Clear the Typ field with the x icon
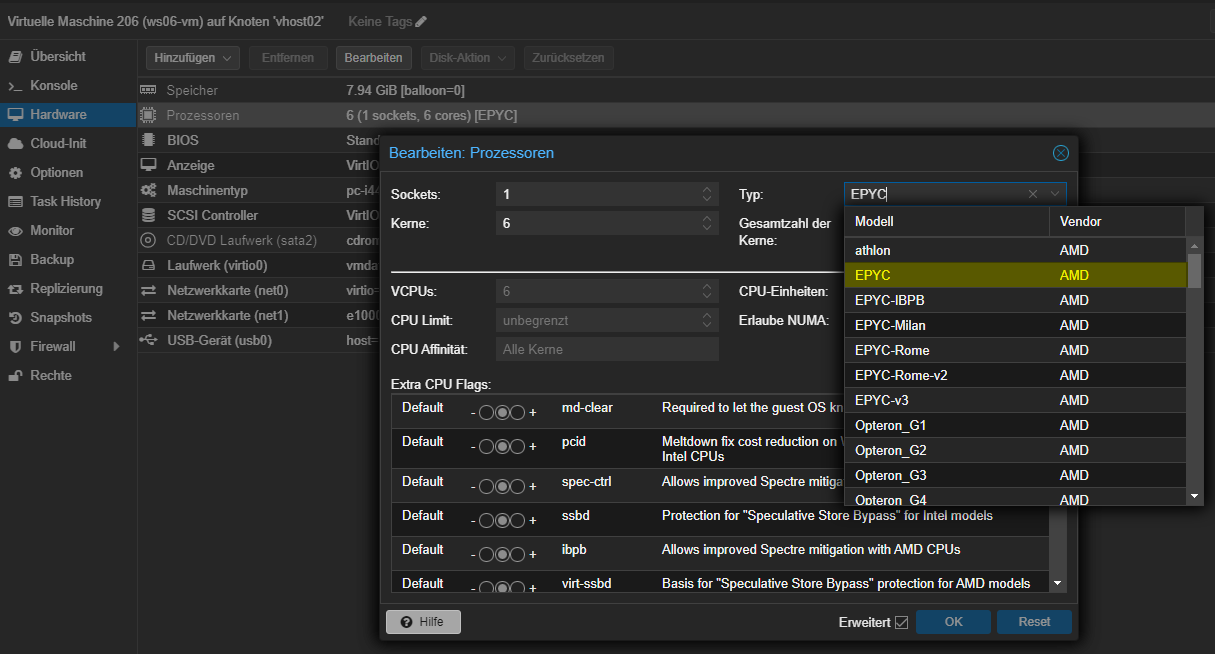Screen dimensions: 1215x654 [x=1033, y=194]
